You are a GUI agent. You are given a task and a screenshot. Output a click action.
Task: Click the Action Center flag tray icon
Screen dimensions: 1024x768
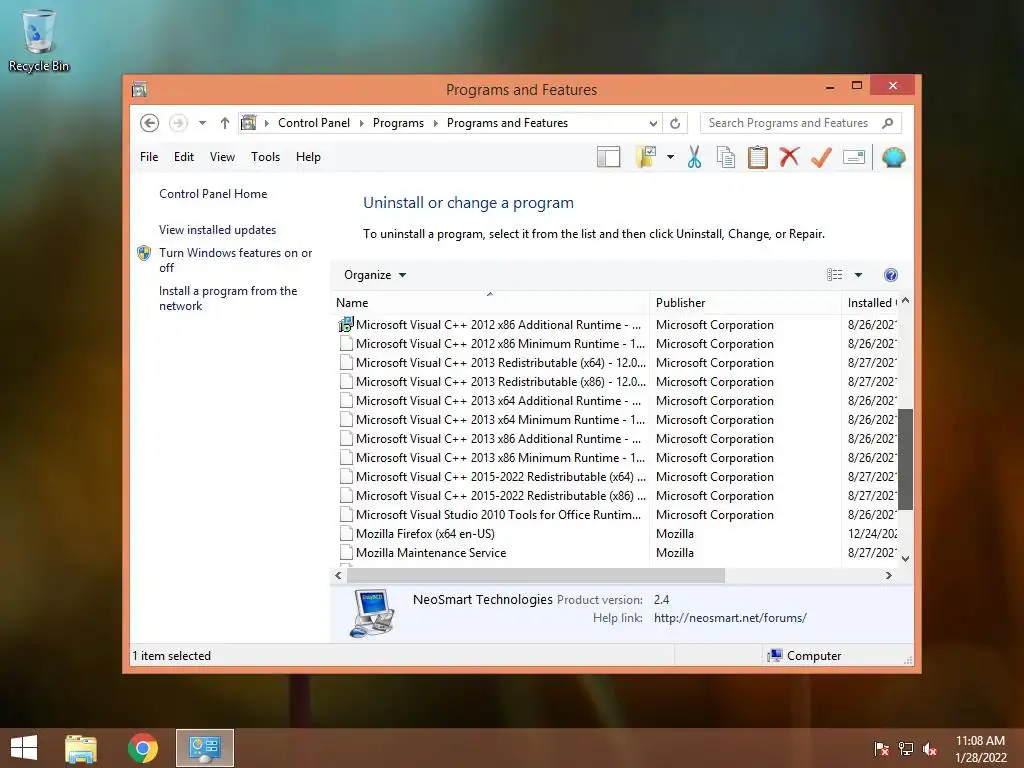click(881, 749)
